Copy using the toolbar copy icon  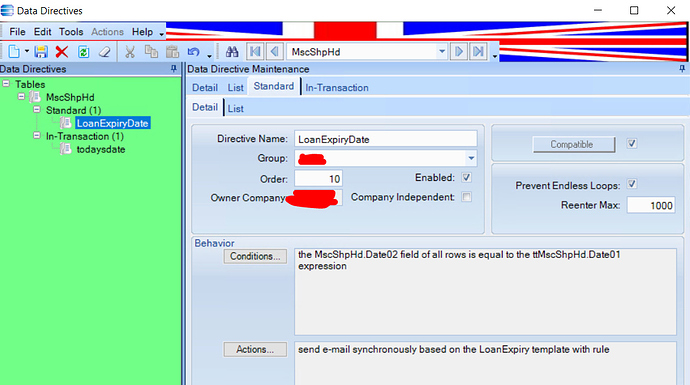click(151, 52)
